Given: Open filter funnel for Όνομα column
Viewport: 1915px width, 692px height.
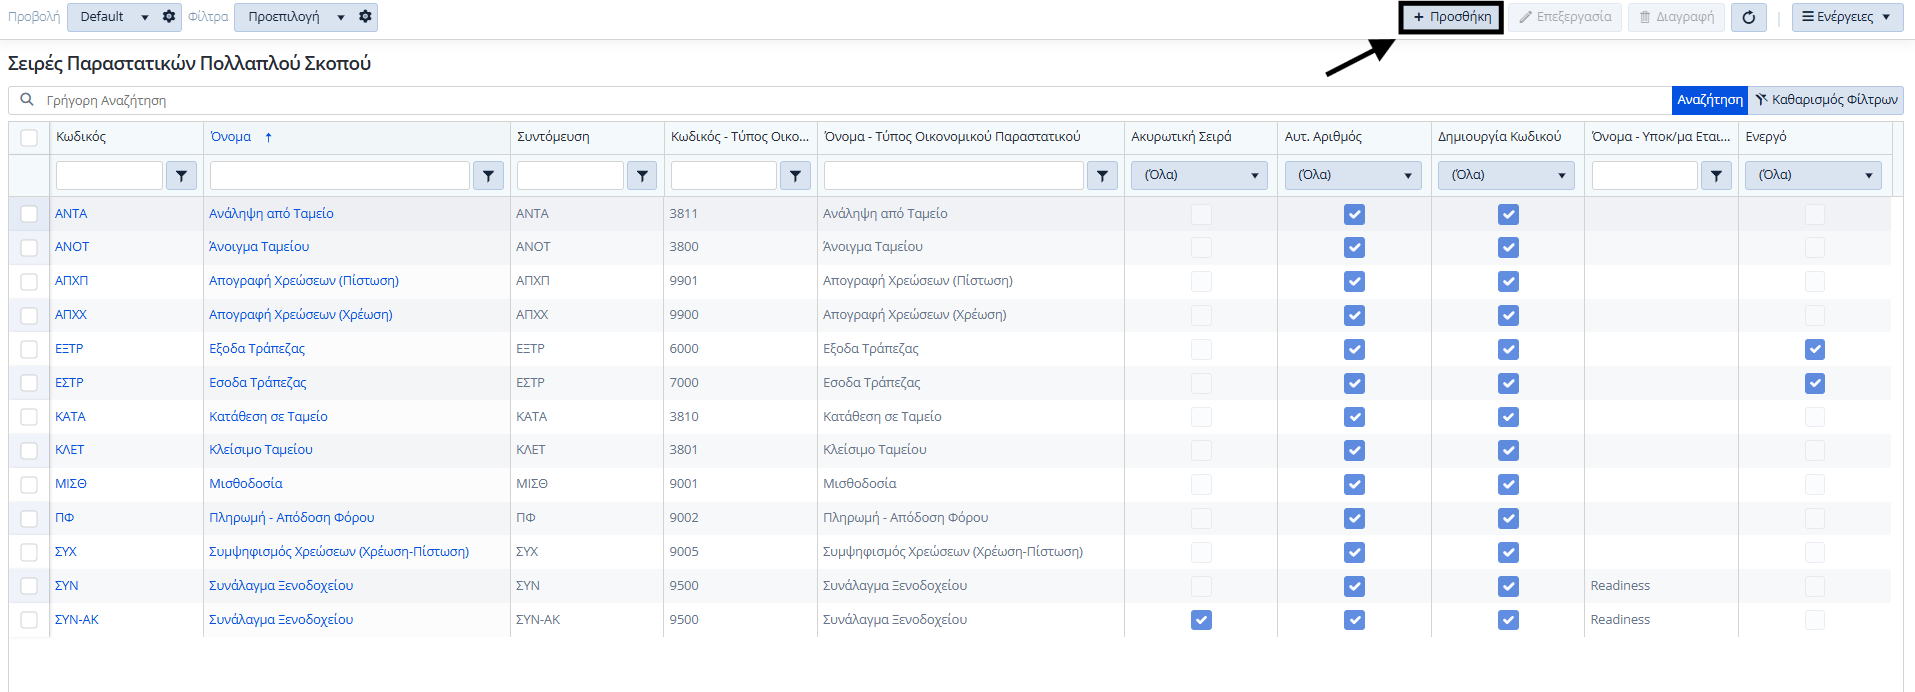Looking at the screenshot, I should 488,176.
